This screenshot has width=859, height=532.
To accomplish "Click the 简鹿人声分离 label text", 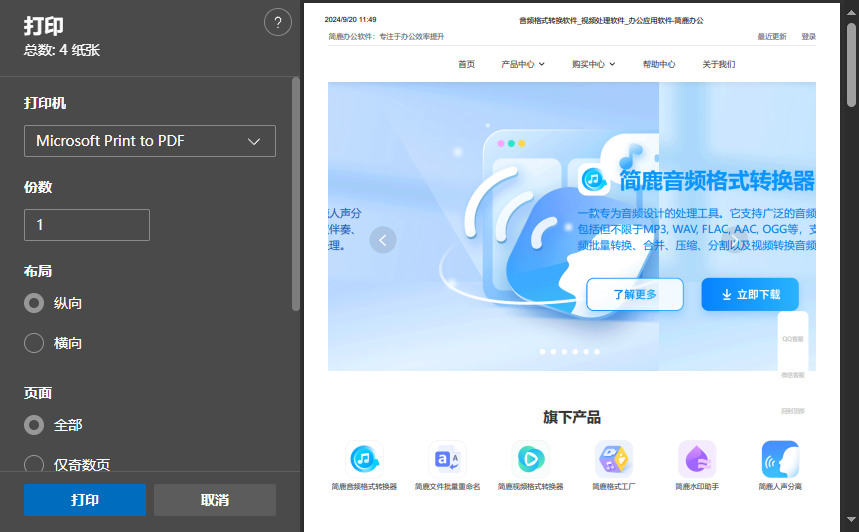I will coord(780,487).
